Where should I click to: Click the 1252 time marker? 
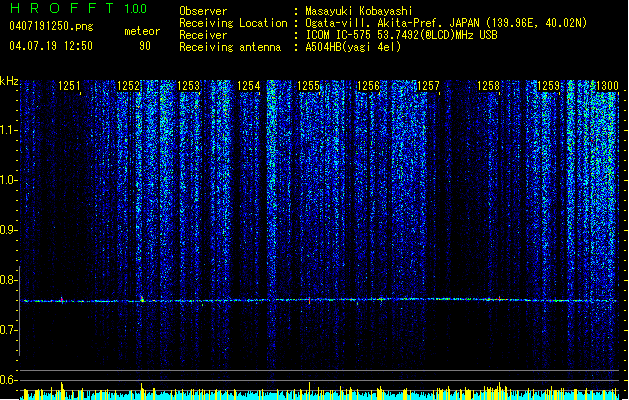pyautogui.click(x=128, y=86)
